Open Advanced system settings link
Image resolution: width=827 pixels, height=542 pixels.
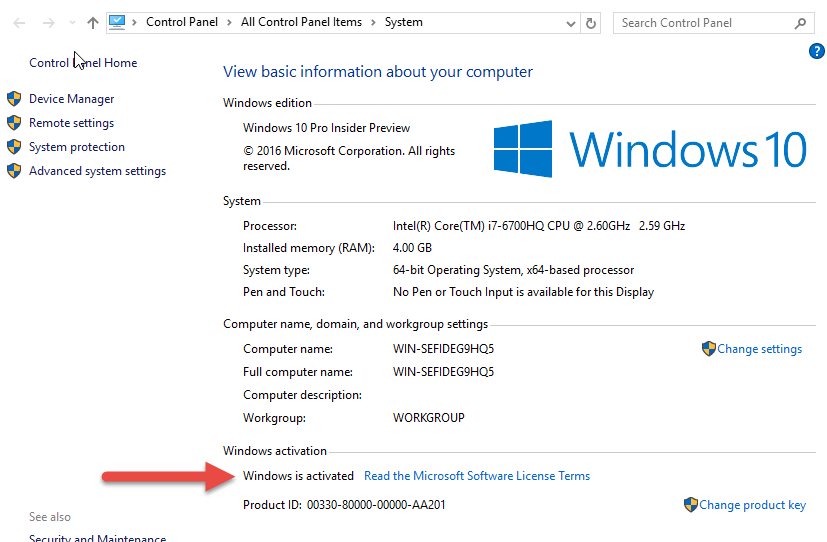97,171
